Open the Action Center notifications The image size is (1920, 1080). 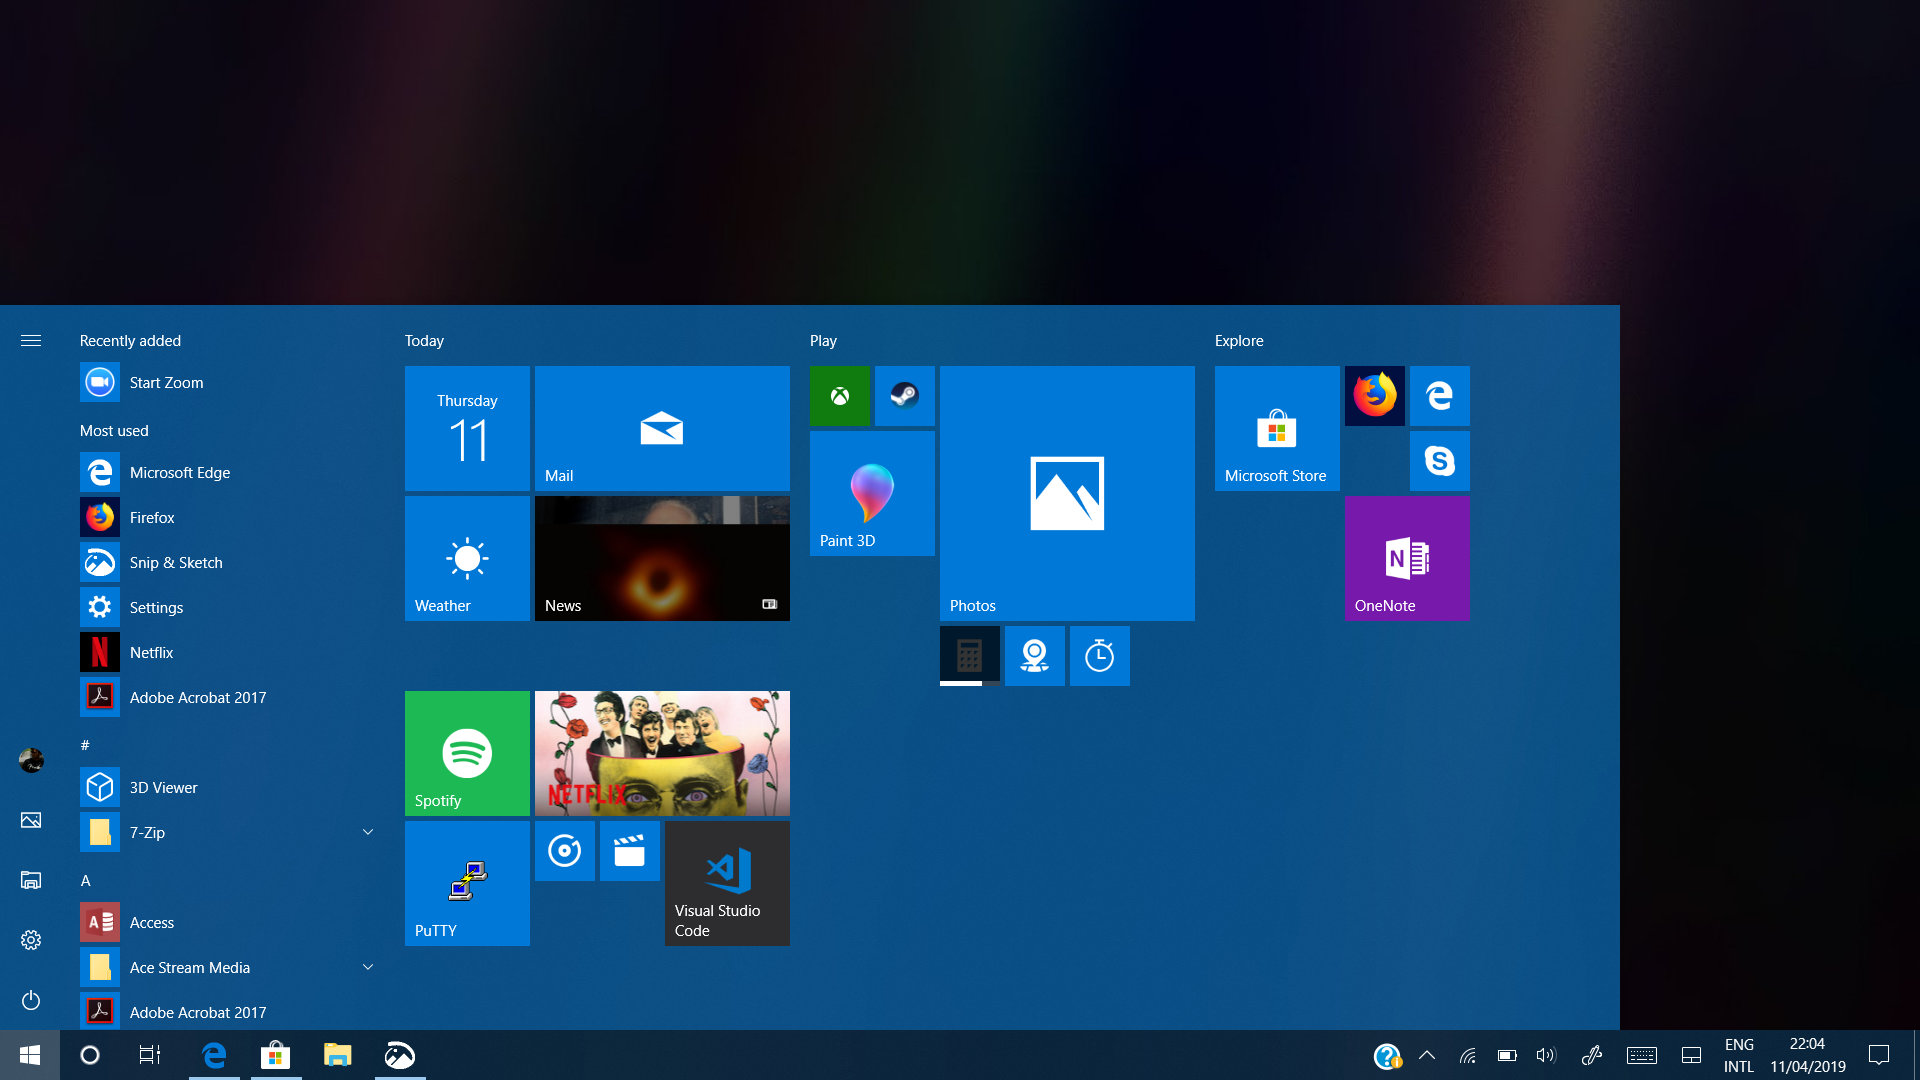click(x=1879, y=1055)
